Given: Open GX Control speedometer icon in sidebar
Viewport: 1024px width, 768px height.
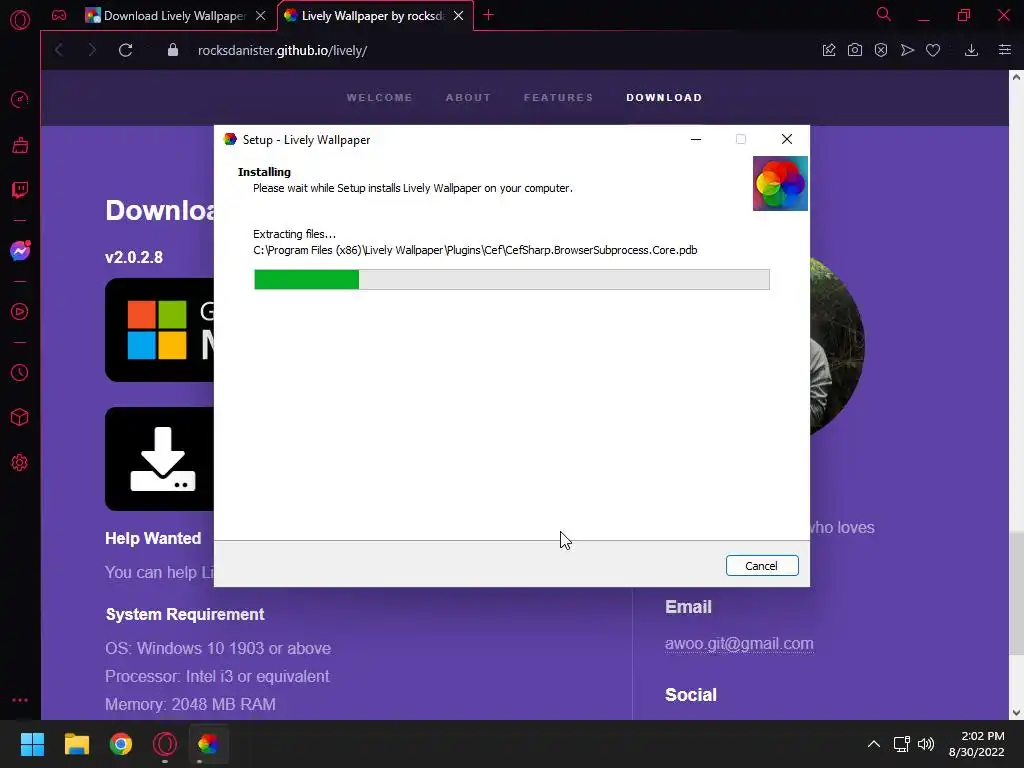Looking at the screenshot, I should 20,99.
